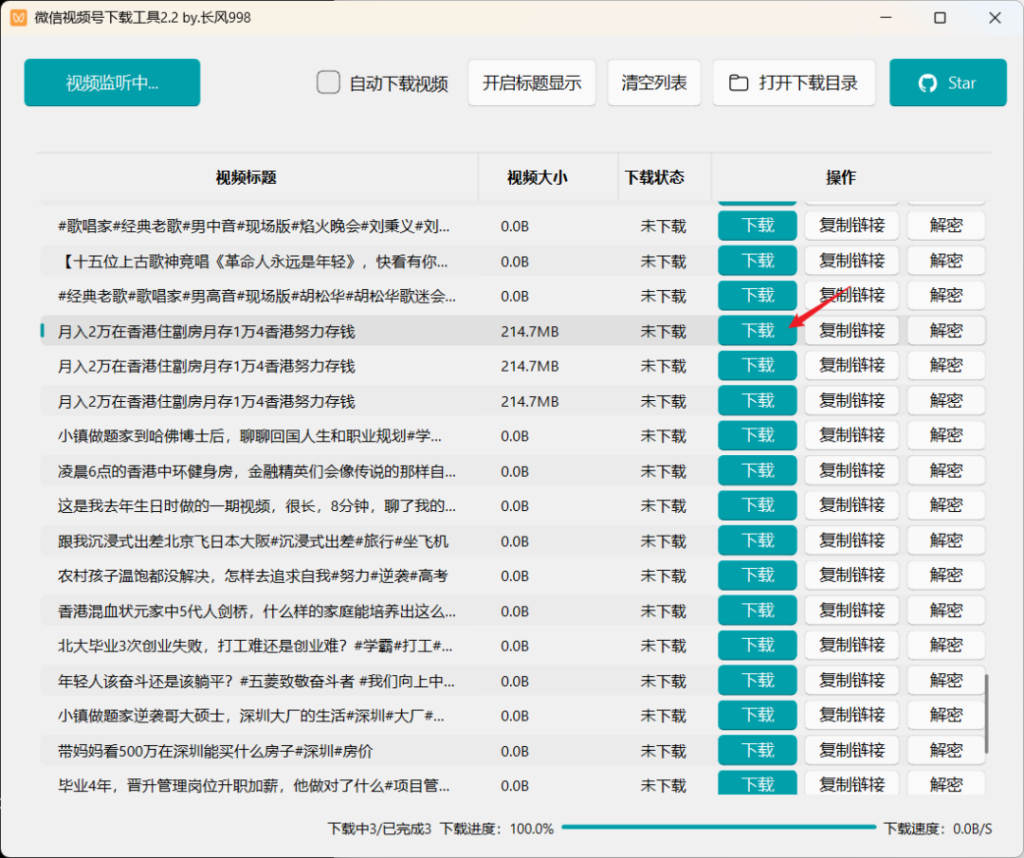
Task: Decrypt the 带妈妈看500万在深圳 video
Action: tap(946, 750)
